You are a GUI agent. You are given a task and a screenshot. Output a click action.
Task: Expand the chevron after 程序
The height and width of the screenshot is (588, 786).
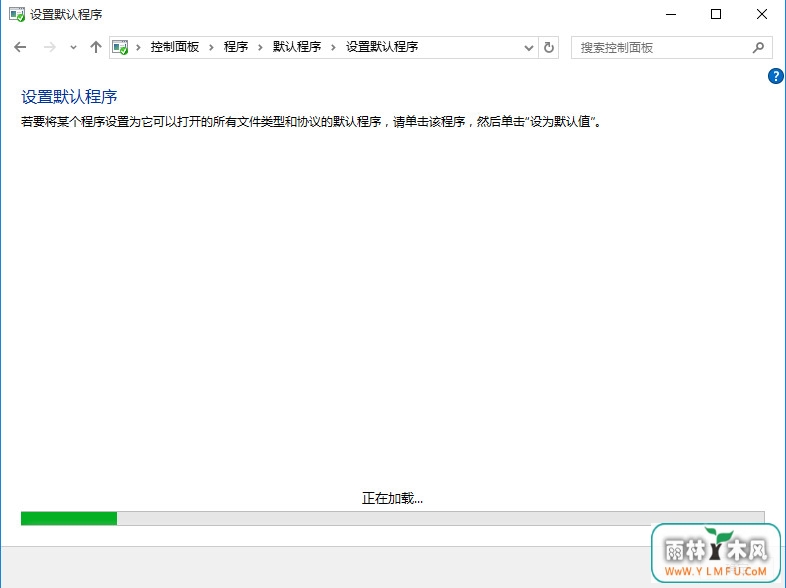260,48
